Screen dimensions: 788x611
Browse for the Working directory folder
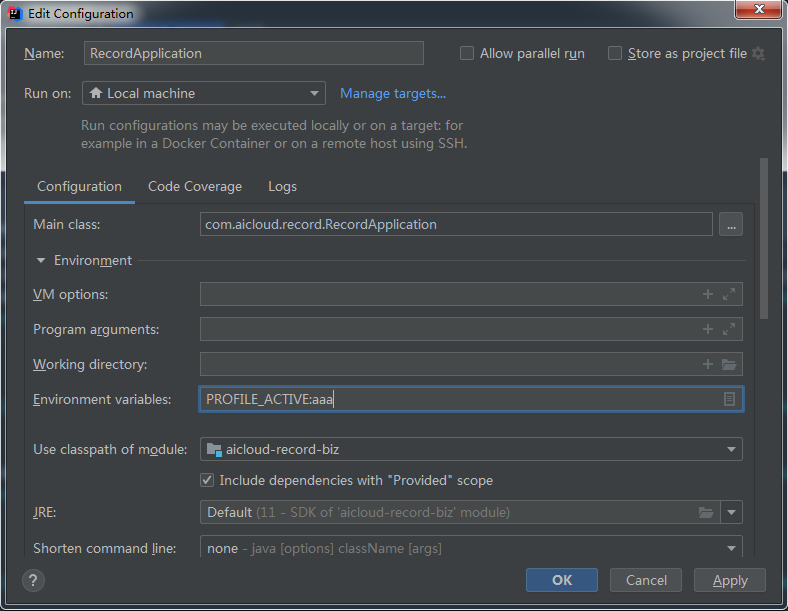(x=729, y=364)
